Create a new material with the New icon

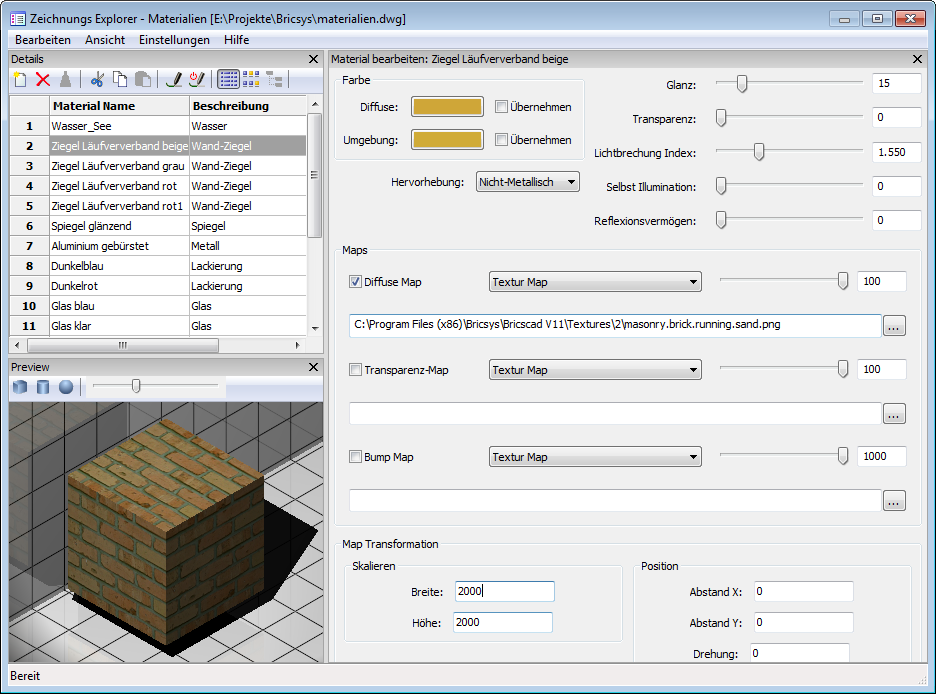coord(20,79)
